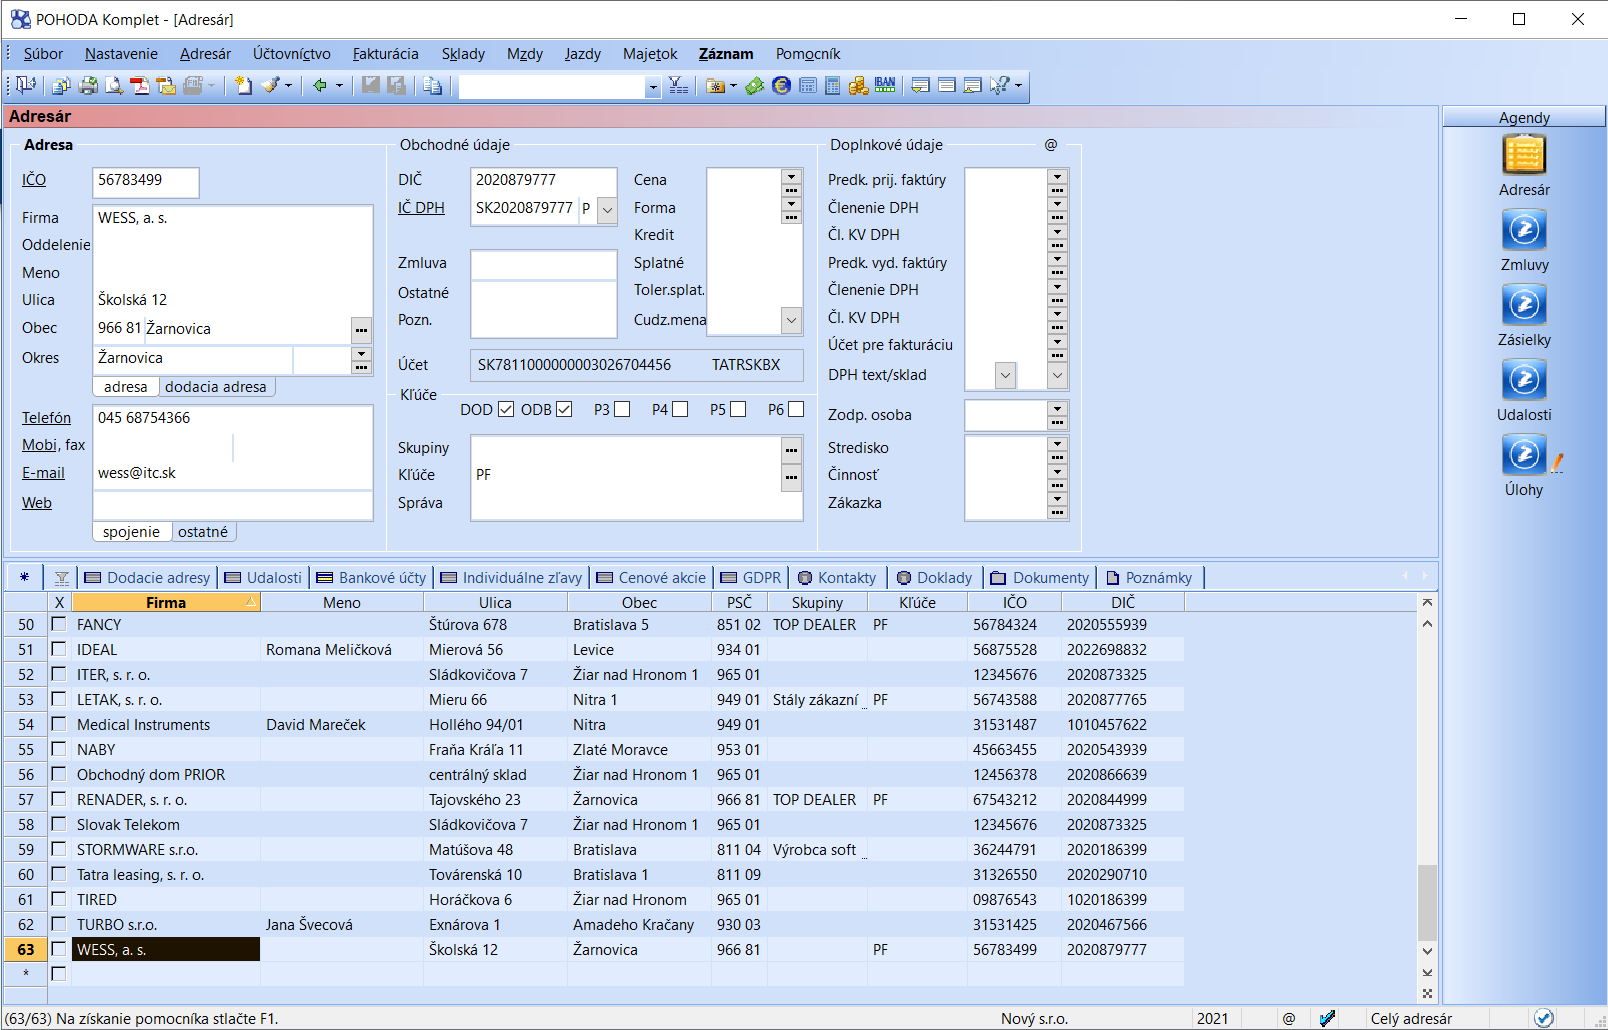
Task: Toggle the ODB checkbox
Action: pyautogui.click(x=564, y=409)
